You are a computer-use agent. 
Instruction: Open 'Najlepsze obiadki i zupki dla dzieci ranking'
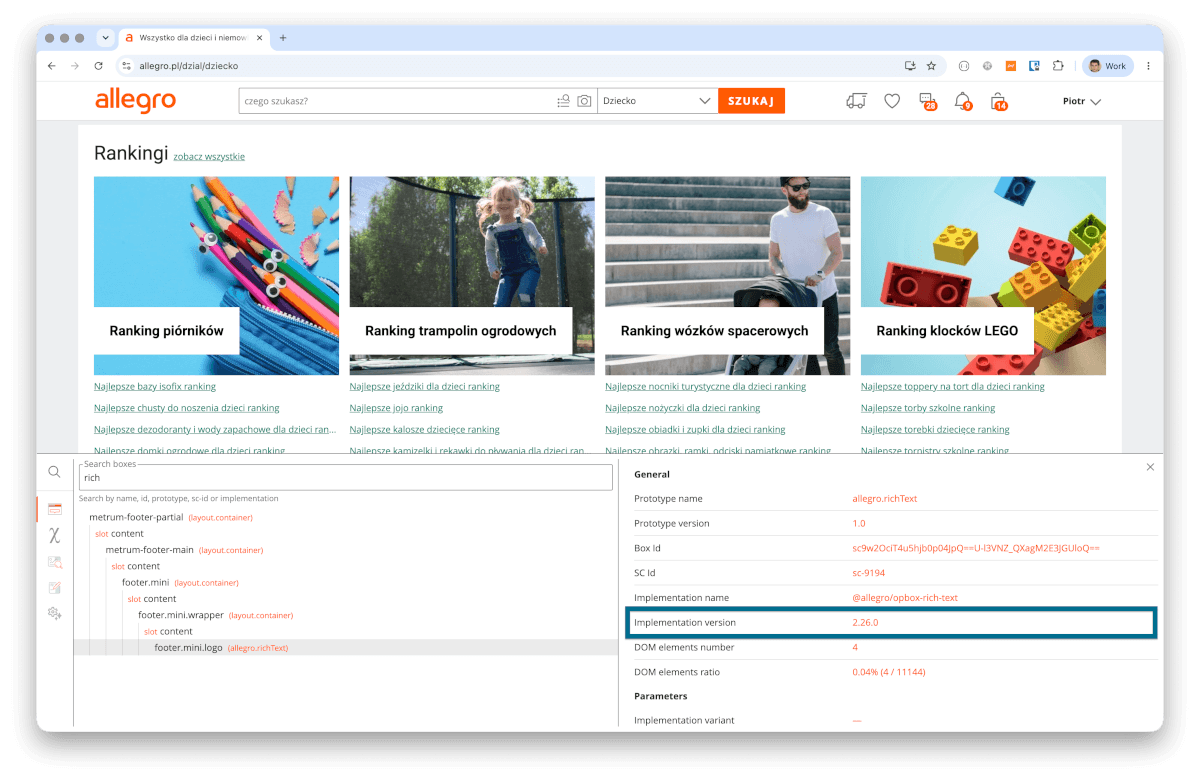coord(695,430)
